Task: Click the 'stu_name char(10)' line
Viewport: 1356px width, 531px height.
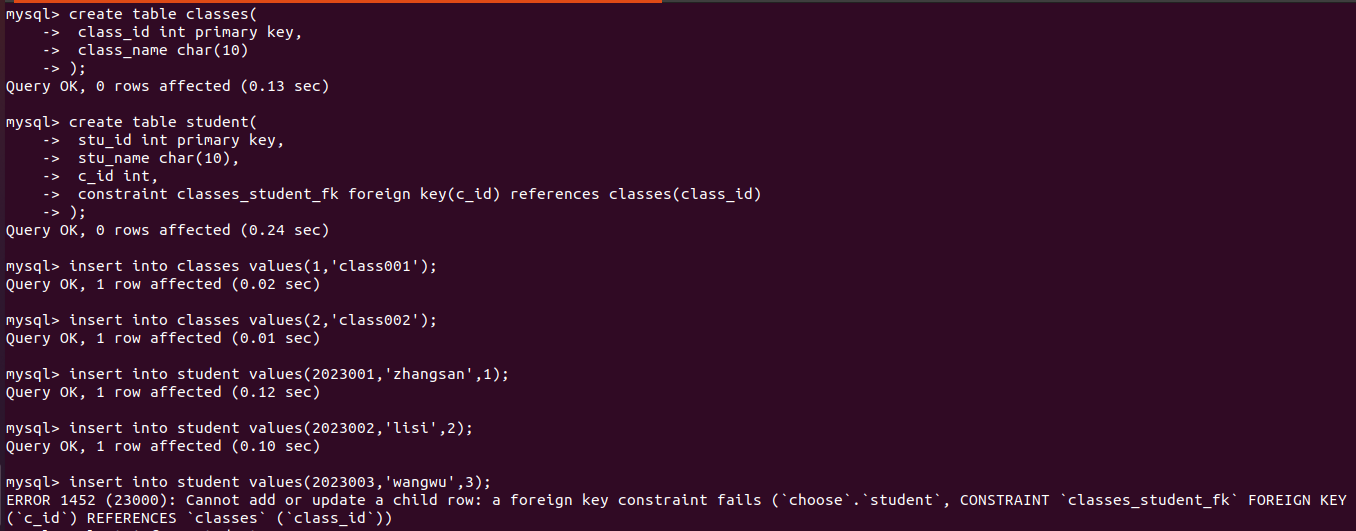Action: click(x=158, y=158)
